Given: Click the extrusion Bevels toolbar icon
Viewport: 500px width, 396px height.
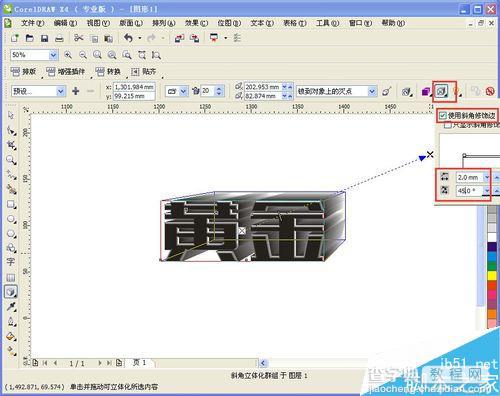Looking at the screenshot, I should pyautogui.click(x=441, y=91).
